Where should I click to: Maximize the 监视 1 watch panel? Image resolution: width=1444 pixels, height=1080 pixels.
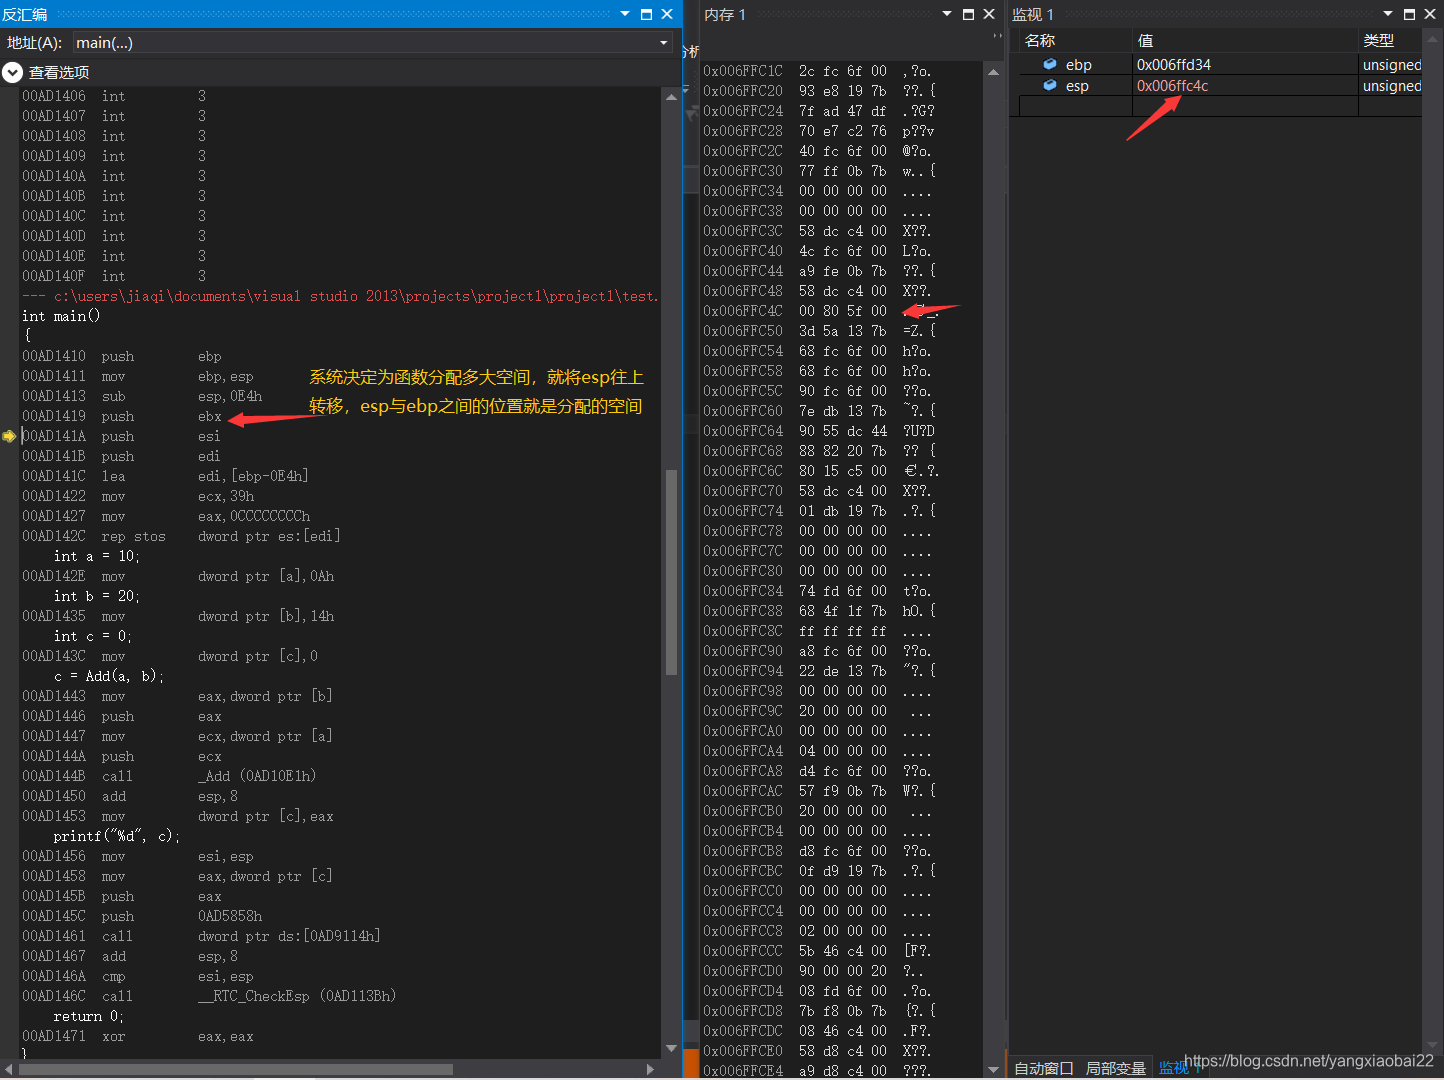[1409, 14]
